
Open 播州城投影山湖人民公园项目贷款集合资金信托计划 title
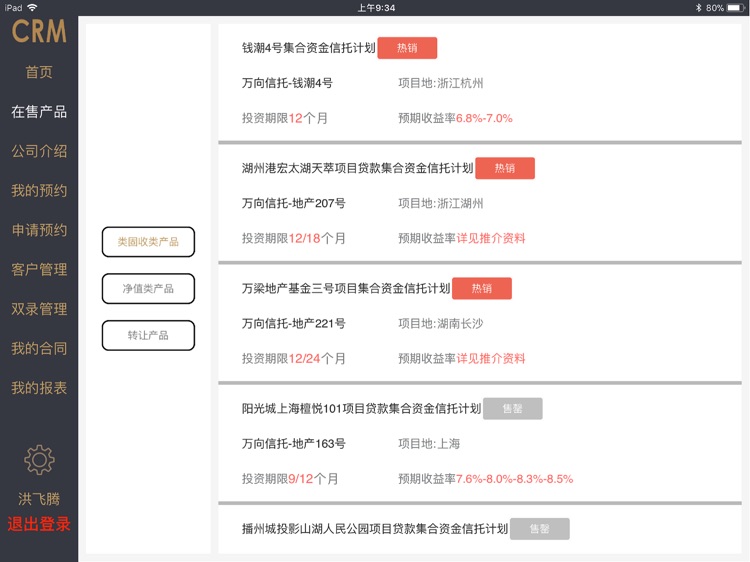(375, 529)
